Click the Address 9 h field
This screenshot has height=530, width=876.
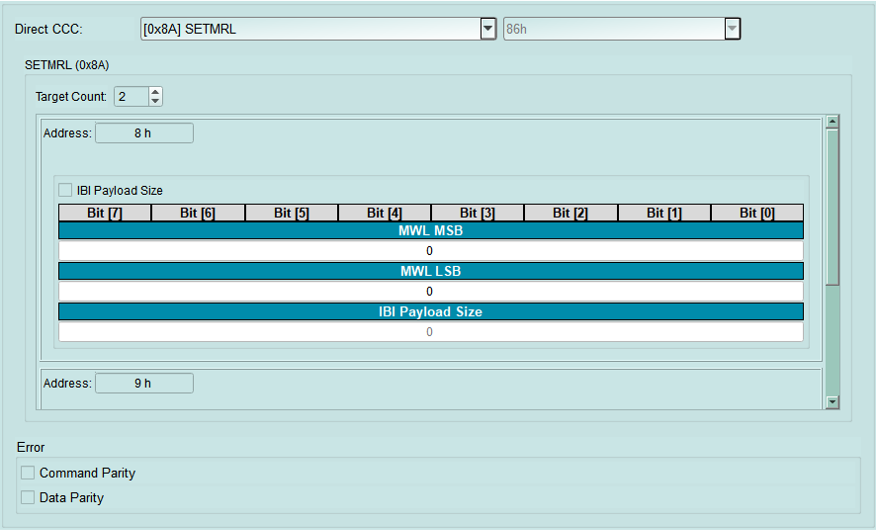click(x=144, y=383)
